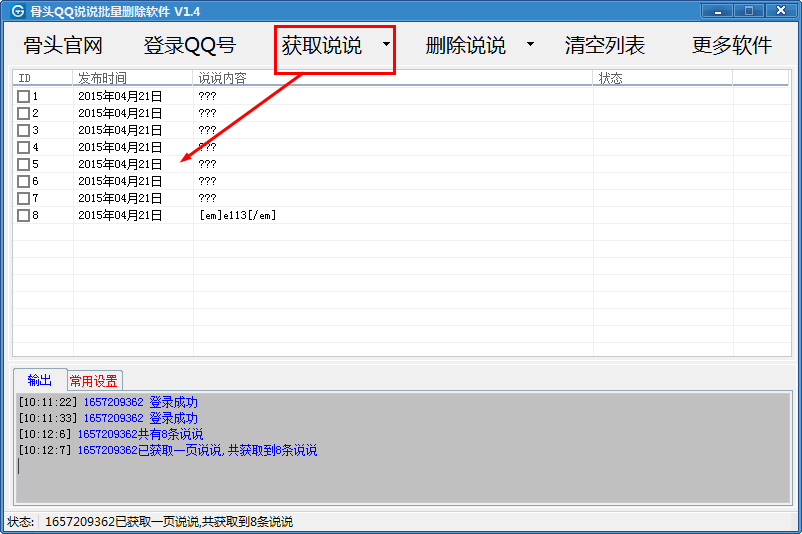Check the checkbox for row ID 2
This screenshot has height=534, width=802.
pyautogui.click(x=24, y=113)
